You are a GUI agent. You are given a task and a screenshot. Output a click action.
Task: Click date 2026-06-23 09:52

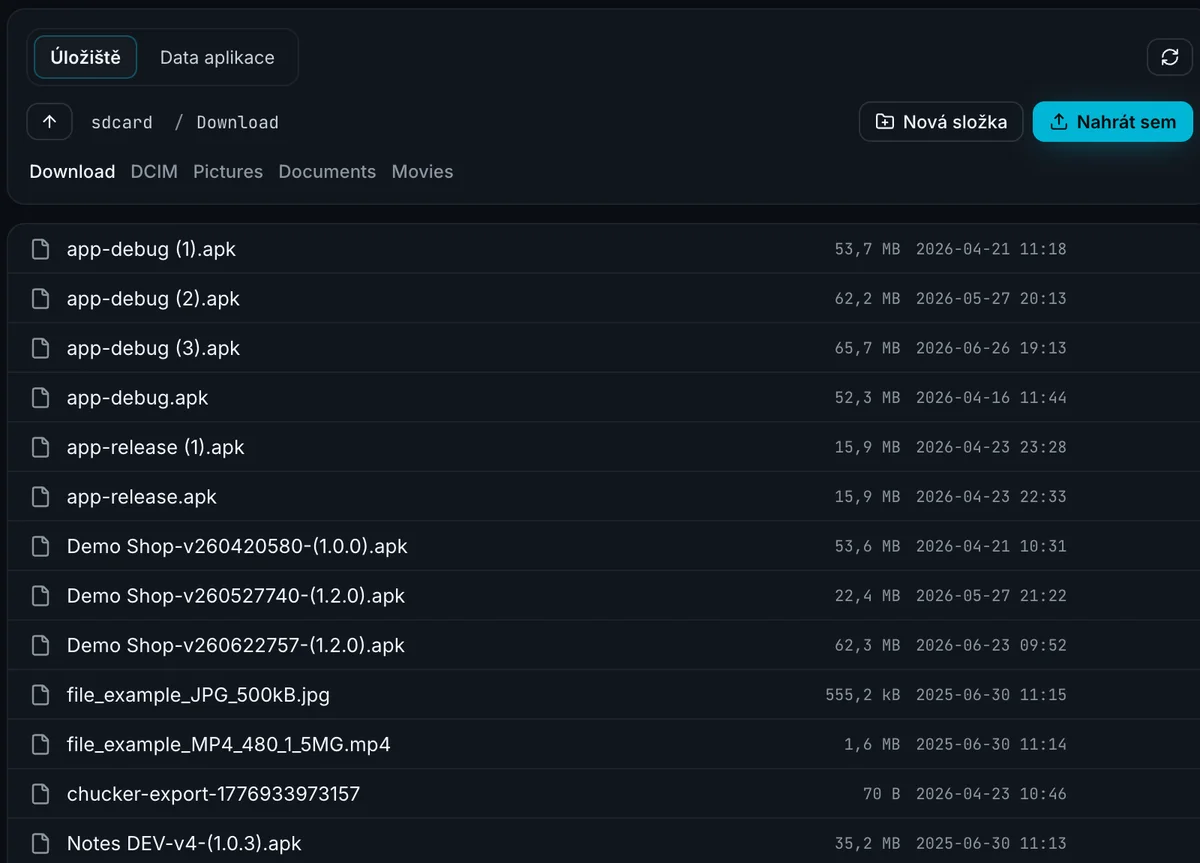point(991,646)
